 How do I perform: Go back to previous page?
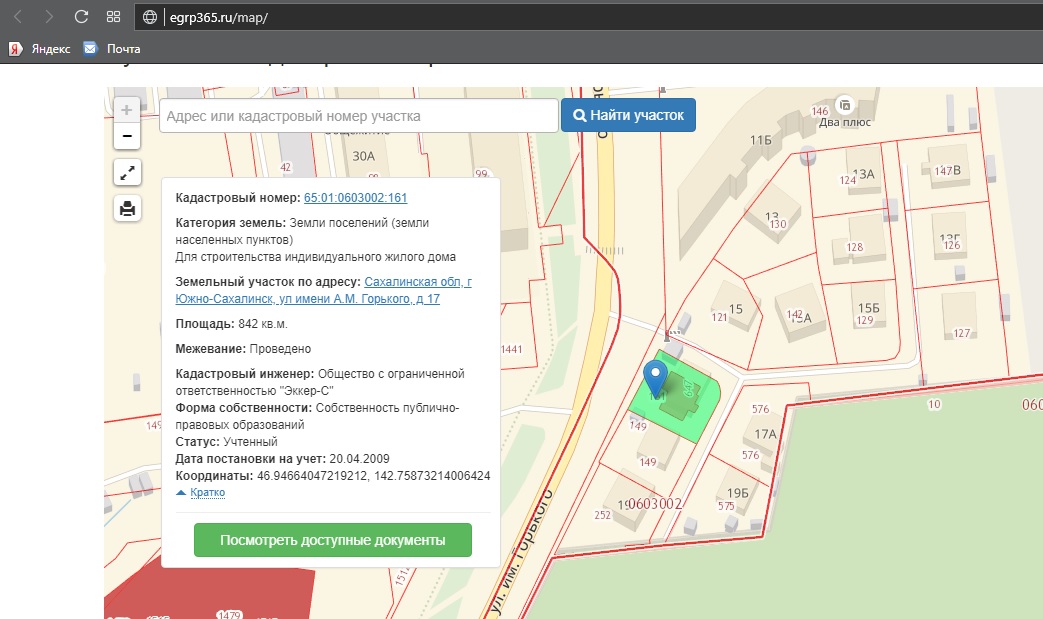[18, 17]
